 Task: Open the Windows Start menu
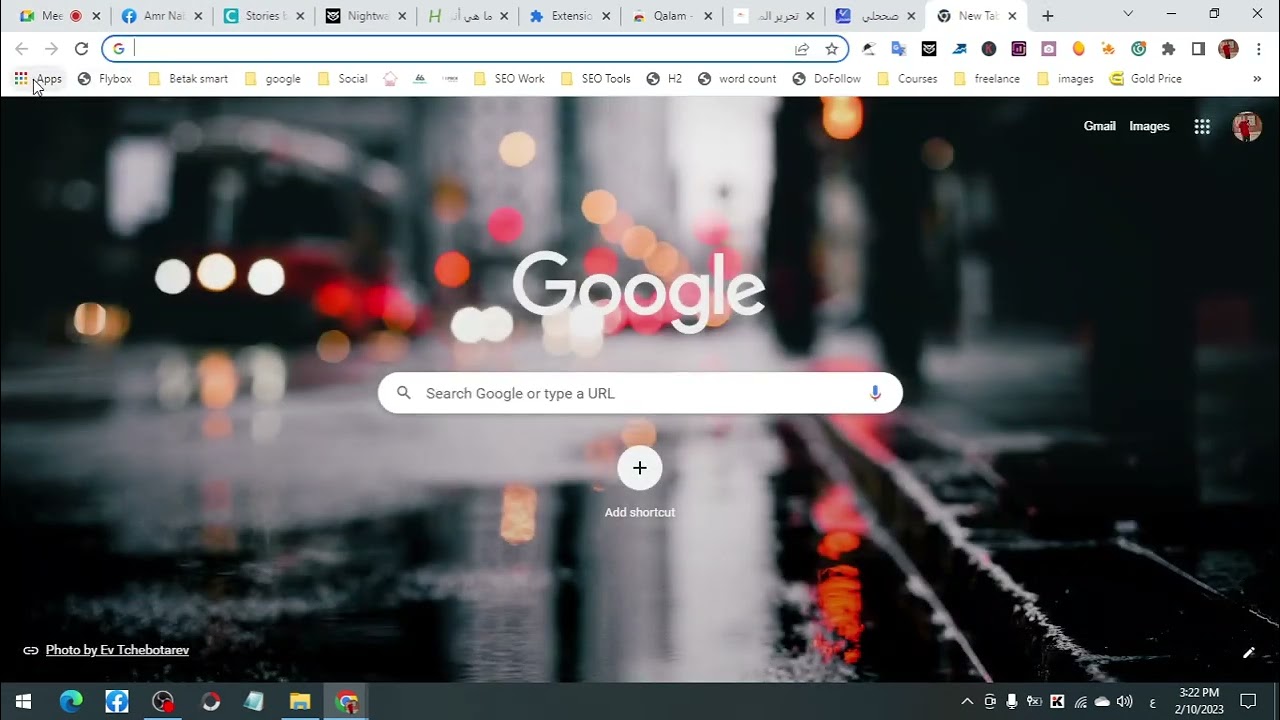[x=23, y=702]
